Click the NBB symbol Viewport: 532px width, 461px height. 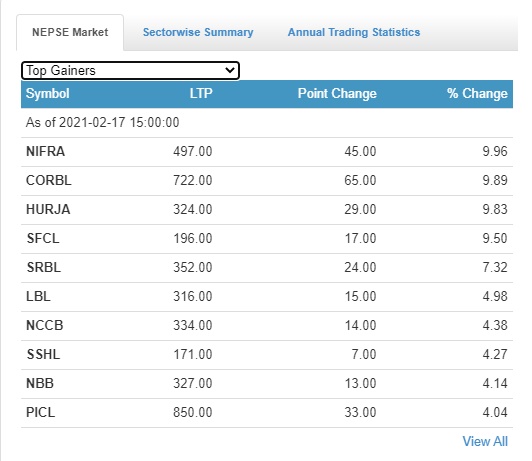[x=40, y=383]
